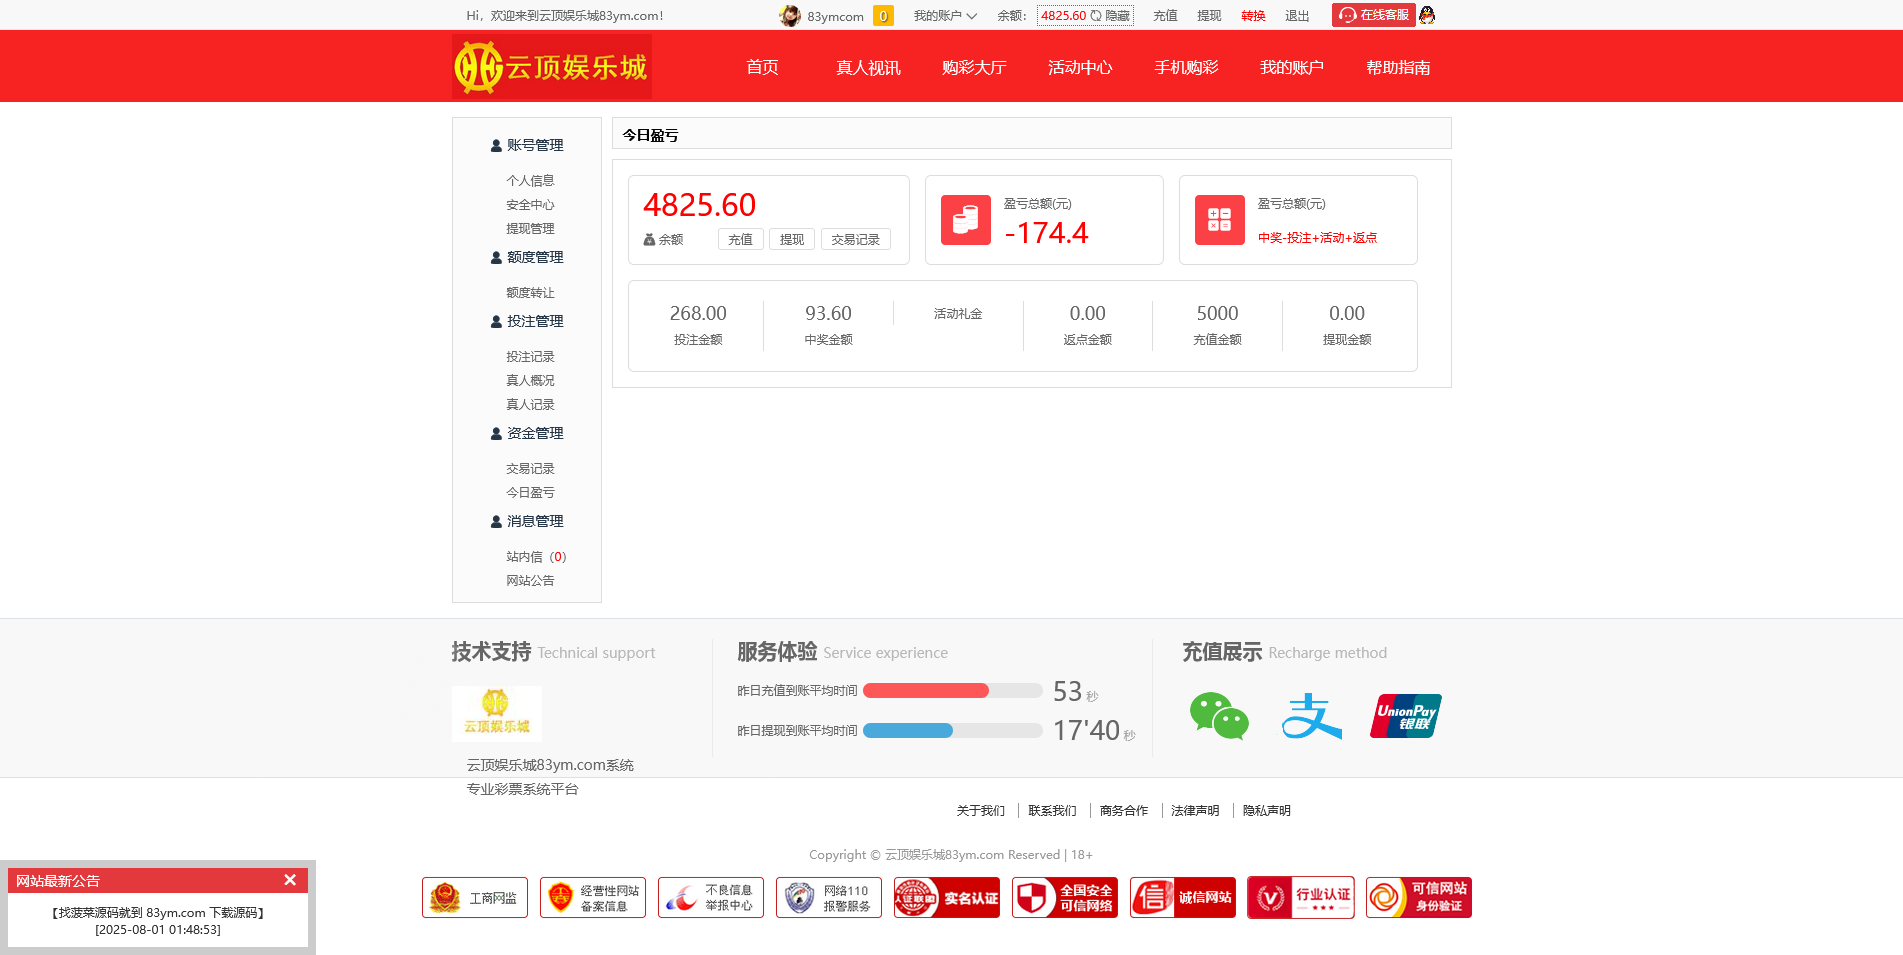The height and width of the screenshot is (955, 1903).
Task: Click the UnionPay logo
Action: (x=1405, y=716)
